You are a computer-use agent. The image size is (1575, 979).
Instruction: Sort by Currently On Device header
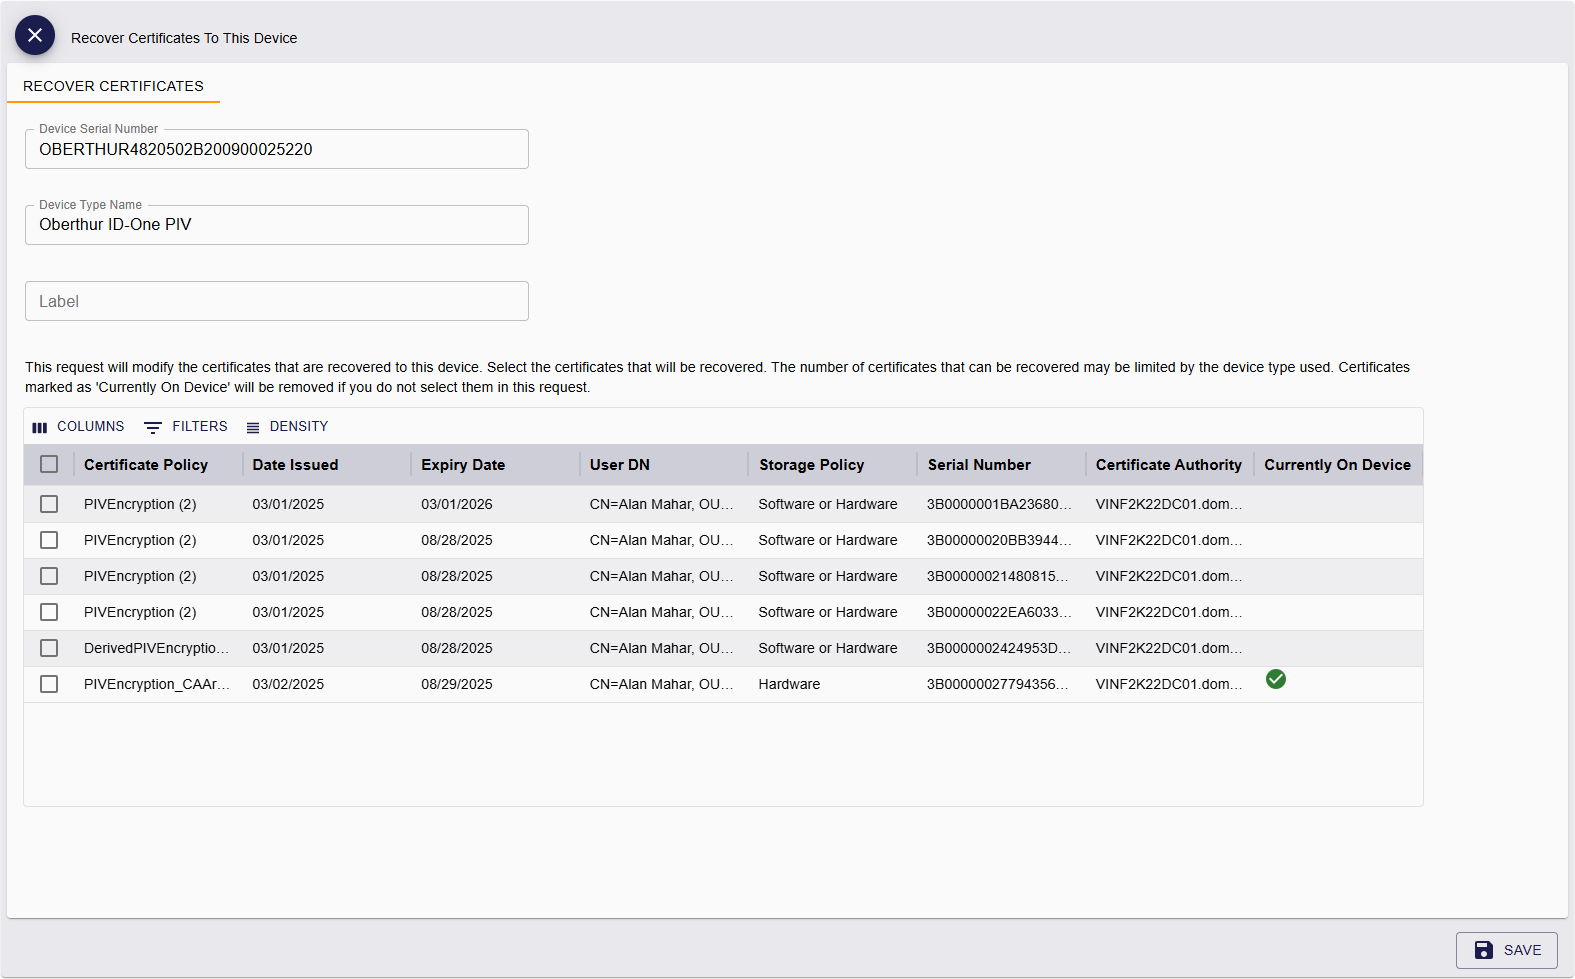[x=1337, y=465]
